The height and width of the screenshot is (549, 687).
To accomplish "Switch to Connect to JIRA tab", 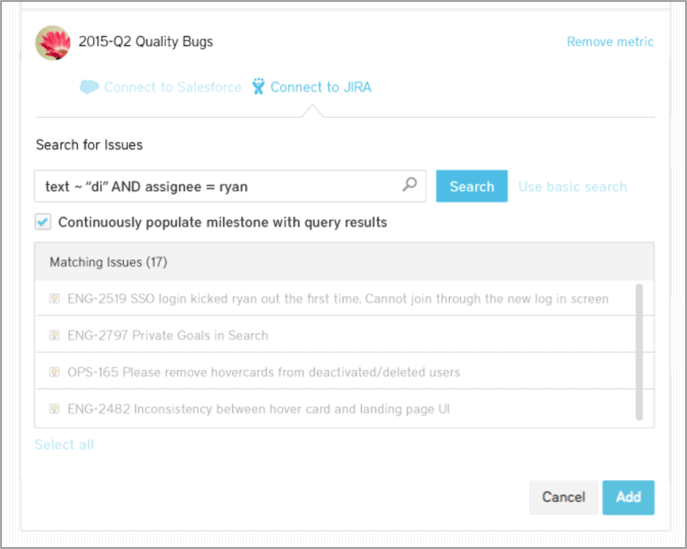I will pos(320,87).
